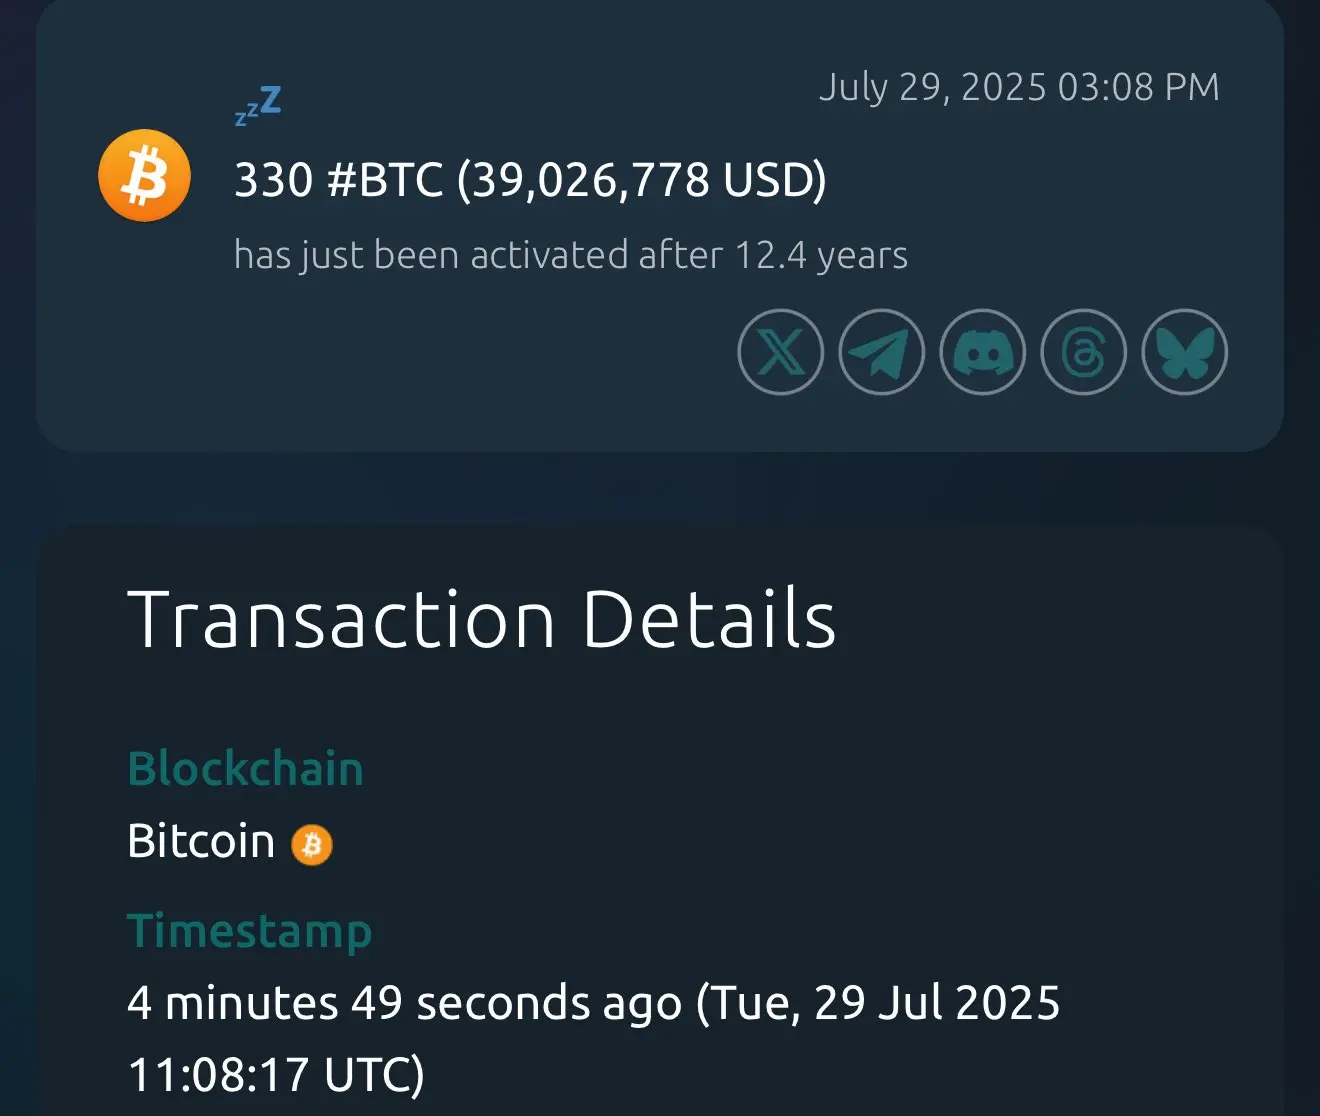Click small Bitcoin icon beside Bitcoin label
This screenshot has width=1320, height=1116.
pyautogui.click(x=312, y=845)
